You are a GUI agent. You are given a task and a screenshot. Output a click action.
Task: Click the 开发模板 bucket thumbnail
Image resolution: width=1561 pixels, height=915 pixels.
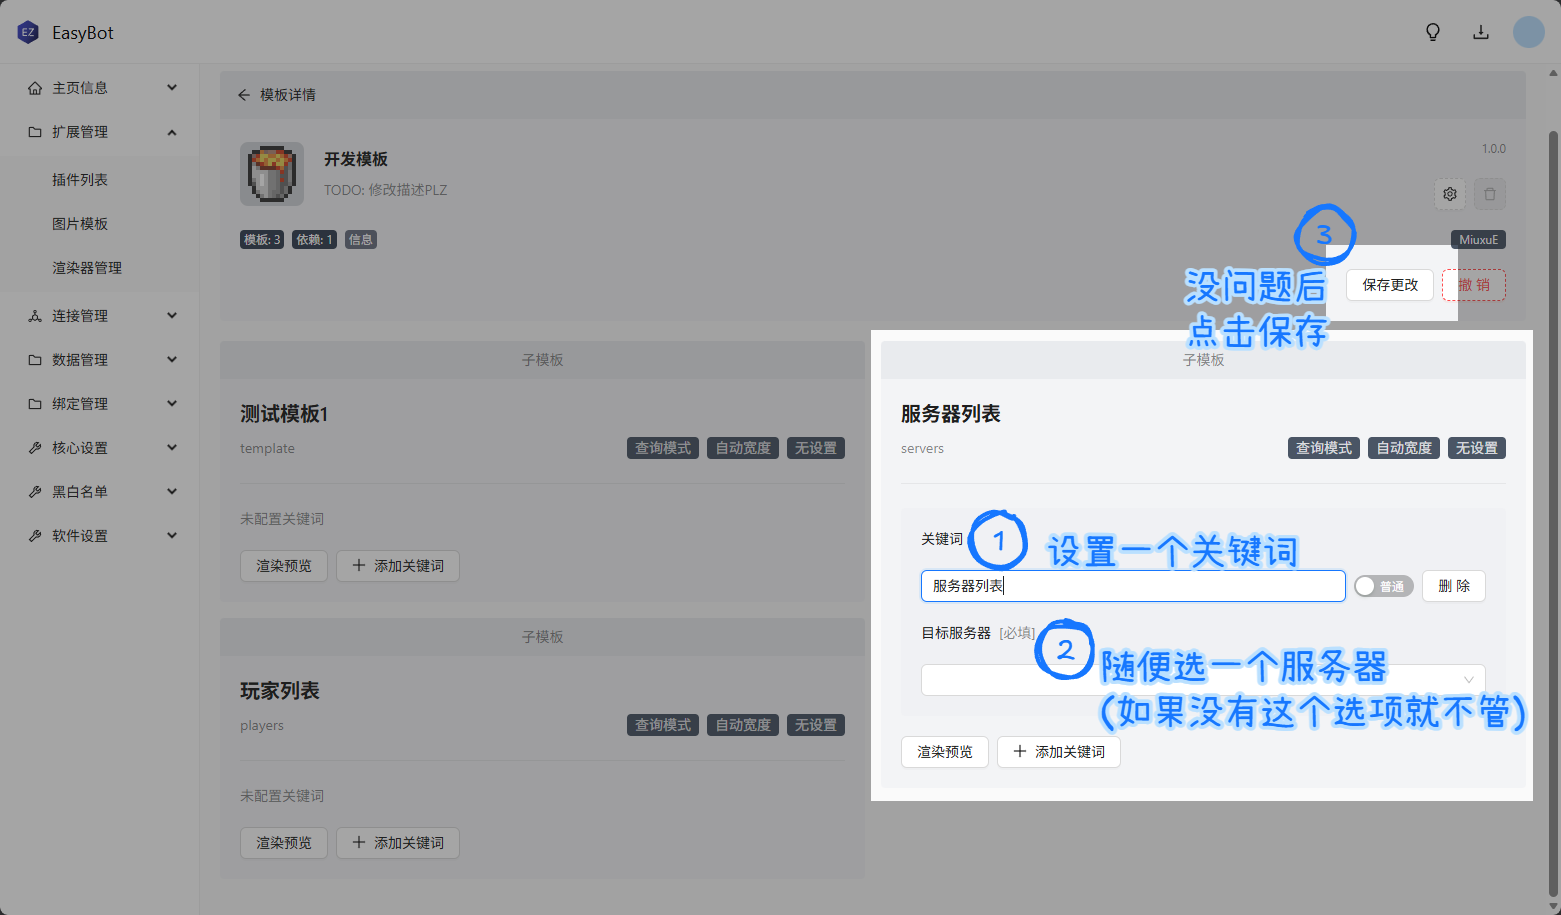272,174
